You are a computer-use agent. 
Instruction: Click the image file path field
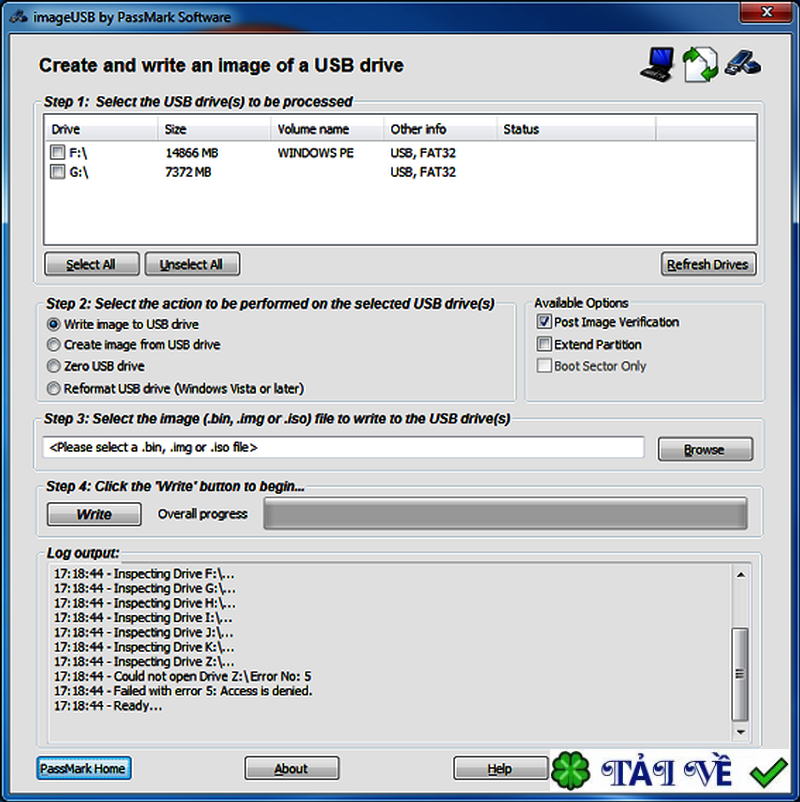[343, 448]
